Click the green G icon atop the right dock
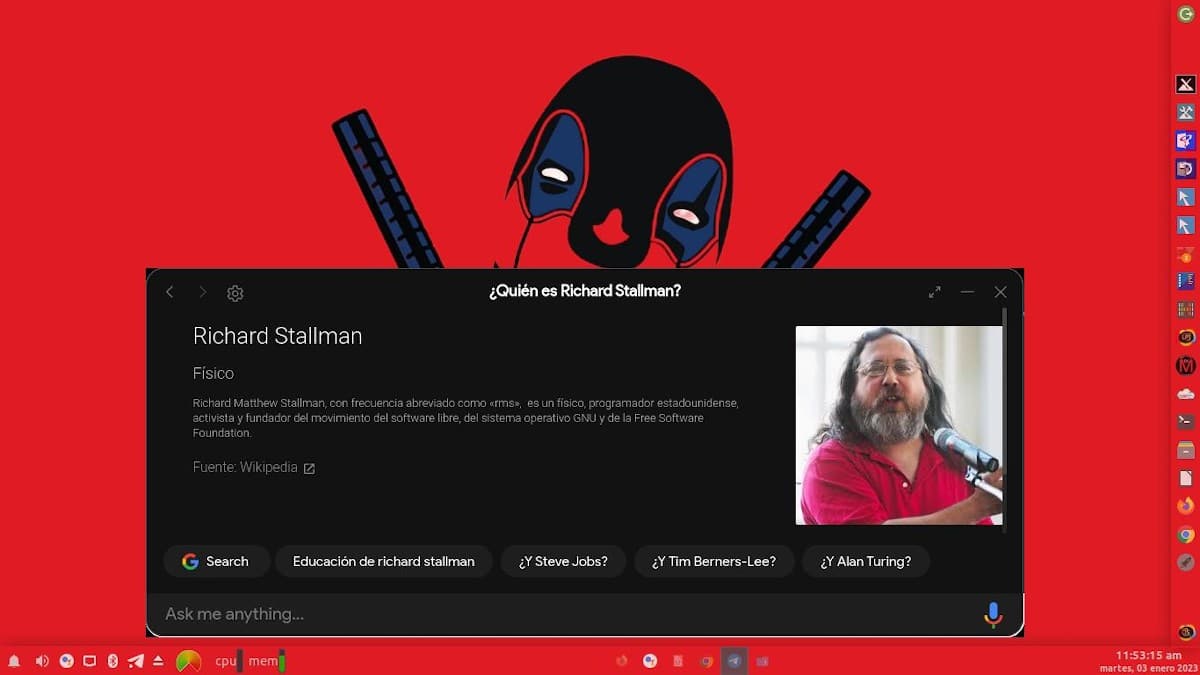Viewport: 1200px width, 675px height. [x=1186, y=13]
